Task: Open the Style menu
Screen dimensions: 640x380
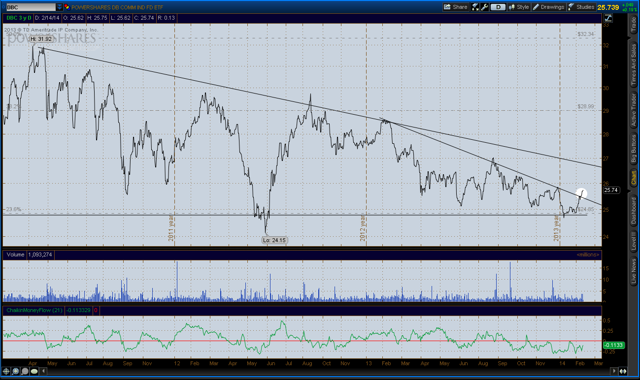Action: click(519, 7)
